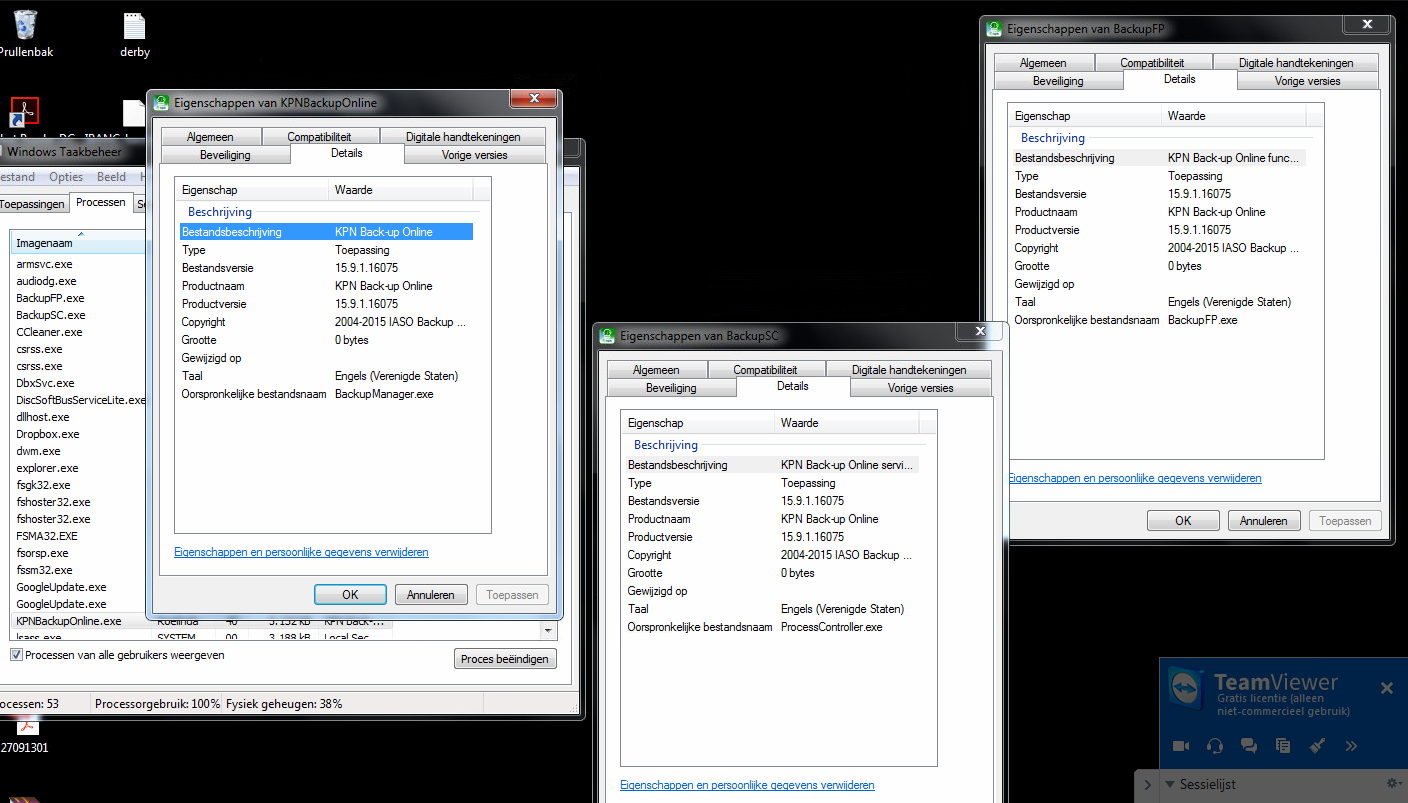1408x803 pixels.
Task: Select BackupFP.exe process in Taakbeheer
Action: coord(50,298)
